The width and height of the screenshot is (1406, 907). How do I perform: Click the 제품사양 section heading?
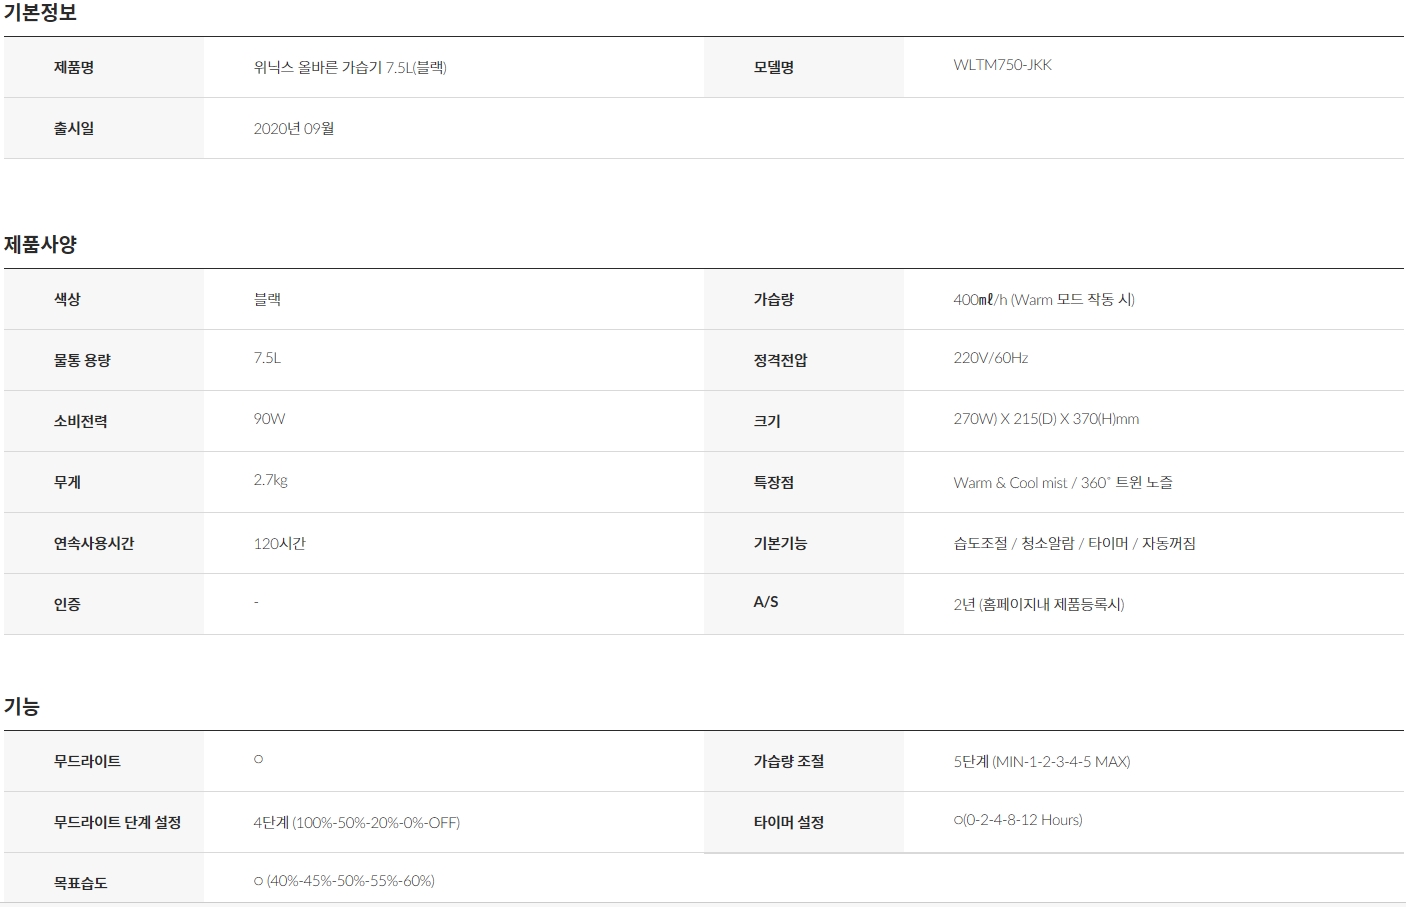pos(40,244)
